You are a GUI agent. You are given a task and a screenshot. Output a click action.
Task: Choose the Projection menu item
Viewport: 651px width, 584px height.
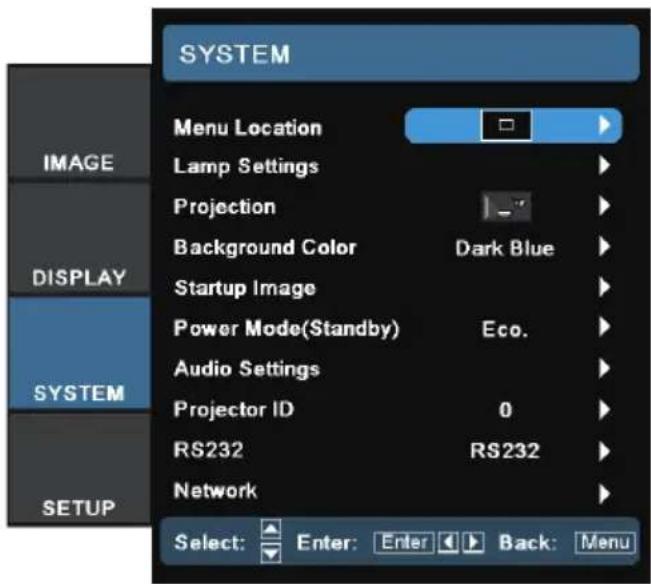pos(225,207)
